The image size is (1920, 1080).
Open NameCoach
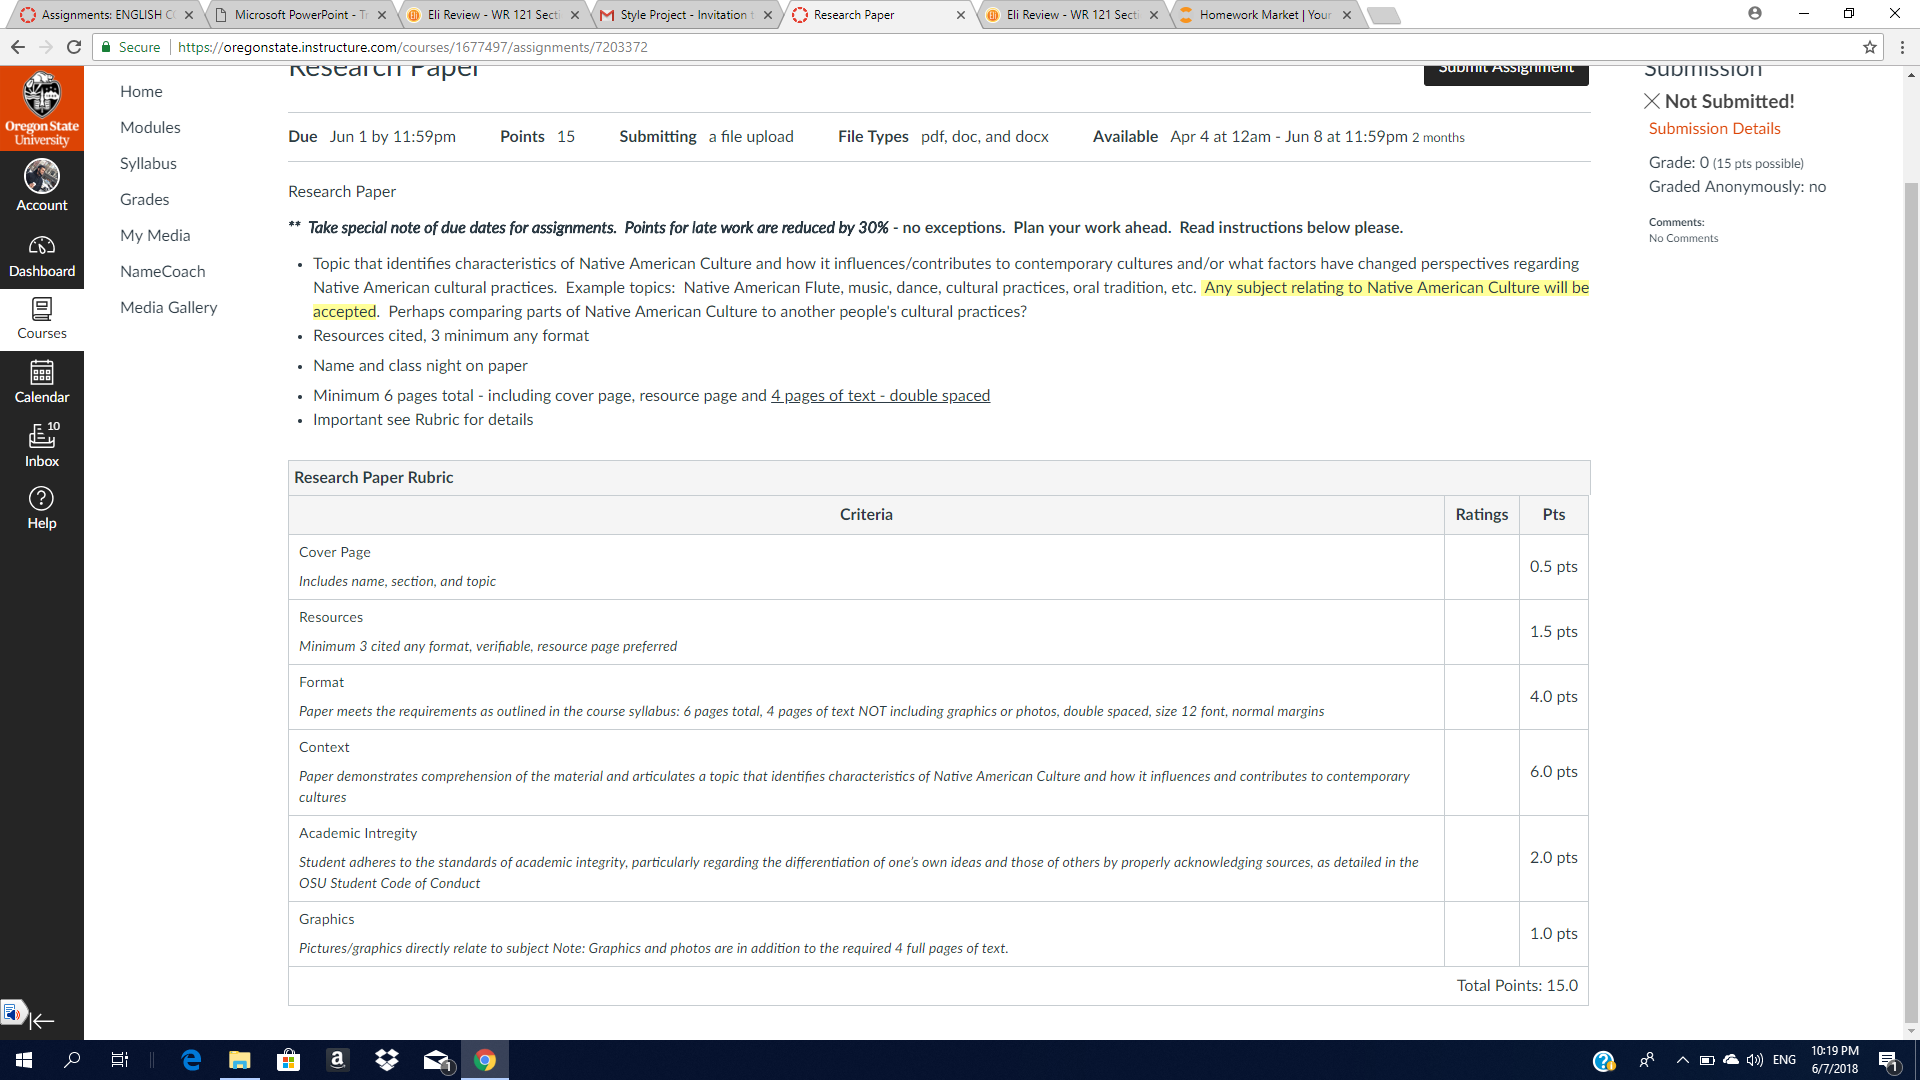pyautogui.click(x=162, y=271)
